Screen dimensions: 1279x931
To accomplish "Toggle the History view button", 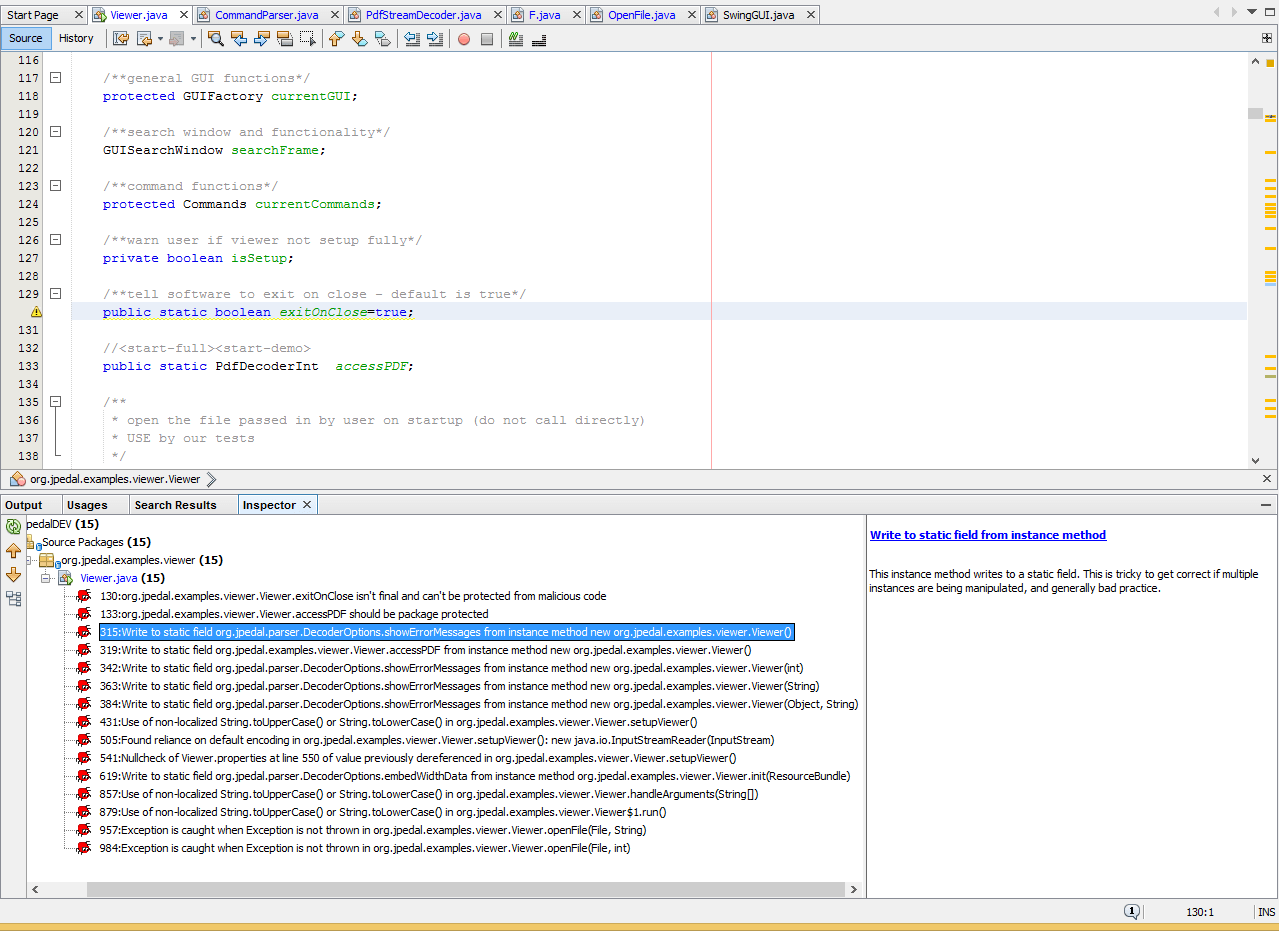I will (76, 38).
